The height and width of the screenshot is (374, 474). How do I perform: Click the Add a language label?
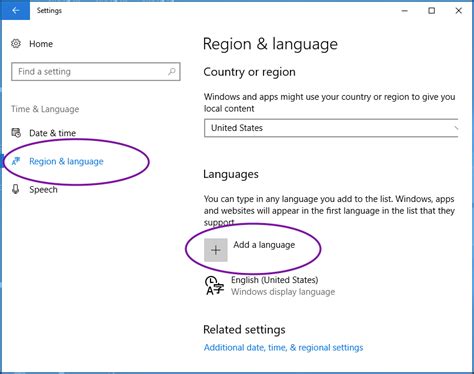264,245
